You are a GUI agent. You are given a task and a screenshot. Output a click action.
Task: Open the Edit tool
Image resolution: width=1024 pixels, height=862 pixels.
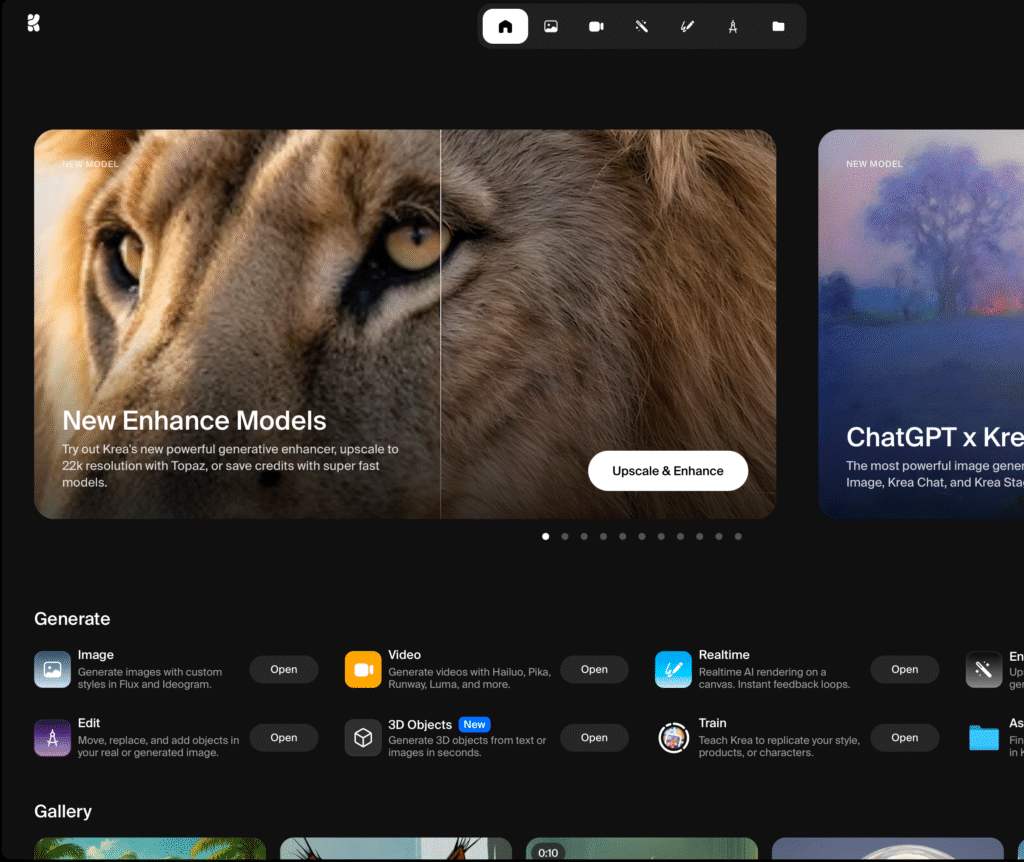(x=283, y=737)
